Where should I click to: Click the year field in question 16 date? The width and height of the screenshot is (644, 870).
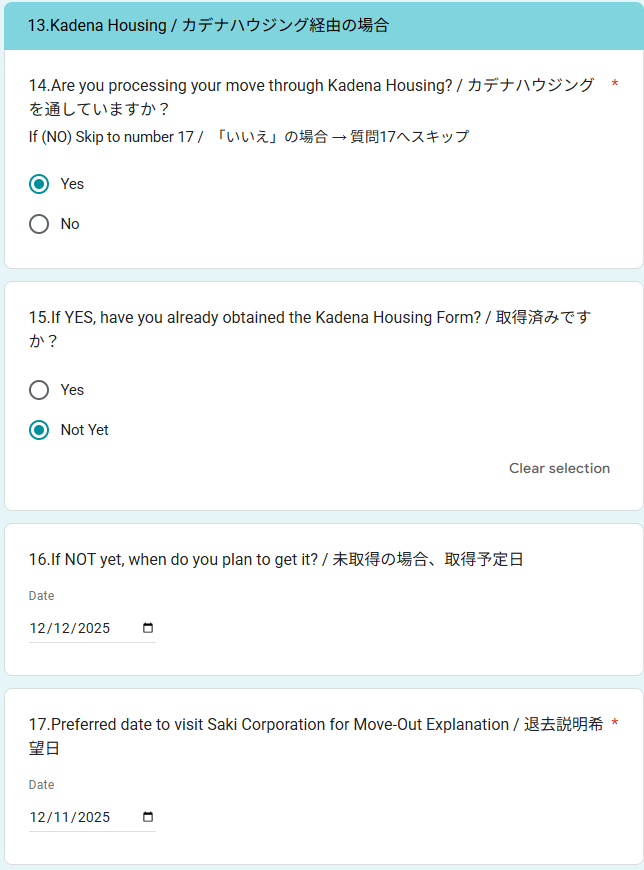[94, 628]
